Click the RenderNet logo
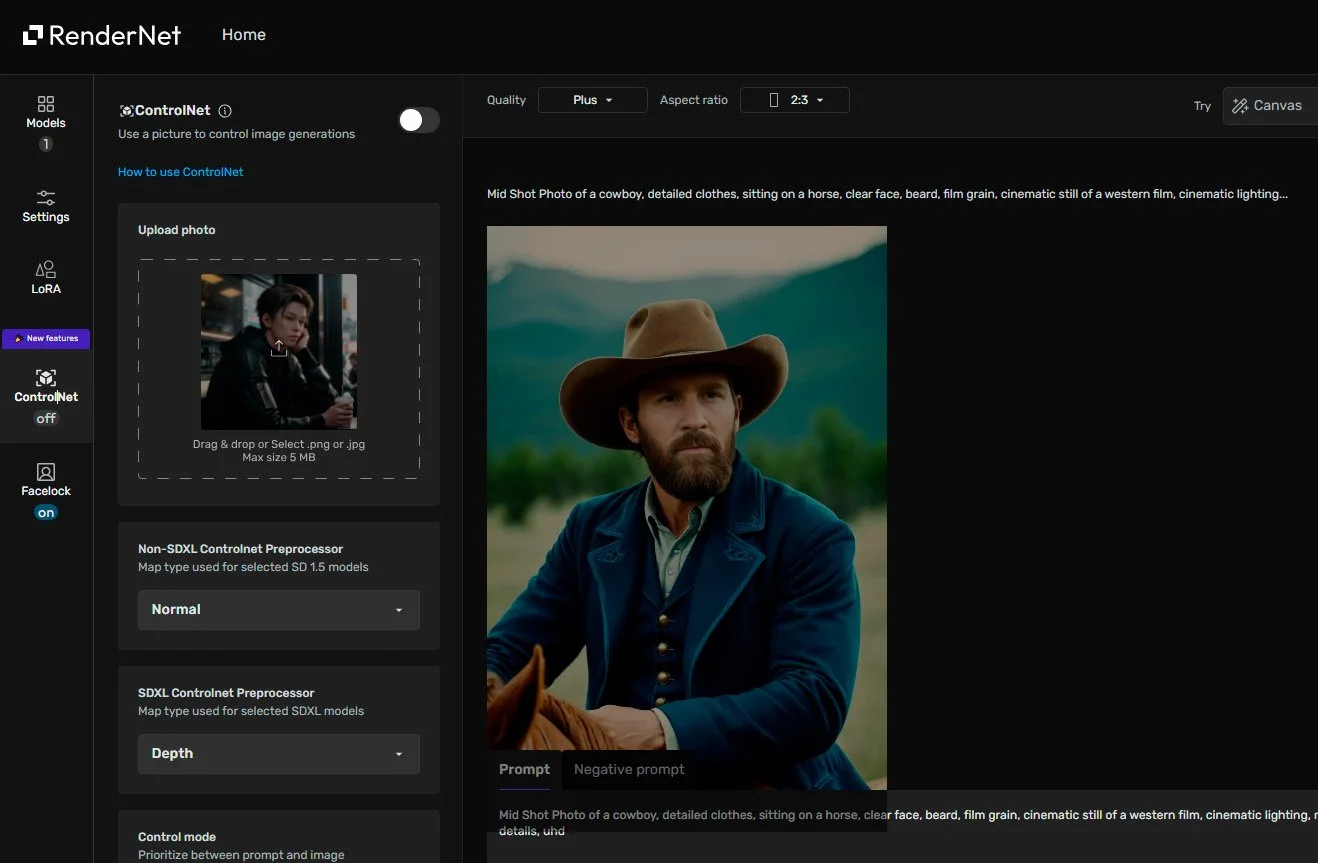Viewport: 1318px width, 863px height. point(102,35)
